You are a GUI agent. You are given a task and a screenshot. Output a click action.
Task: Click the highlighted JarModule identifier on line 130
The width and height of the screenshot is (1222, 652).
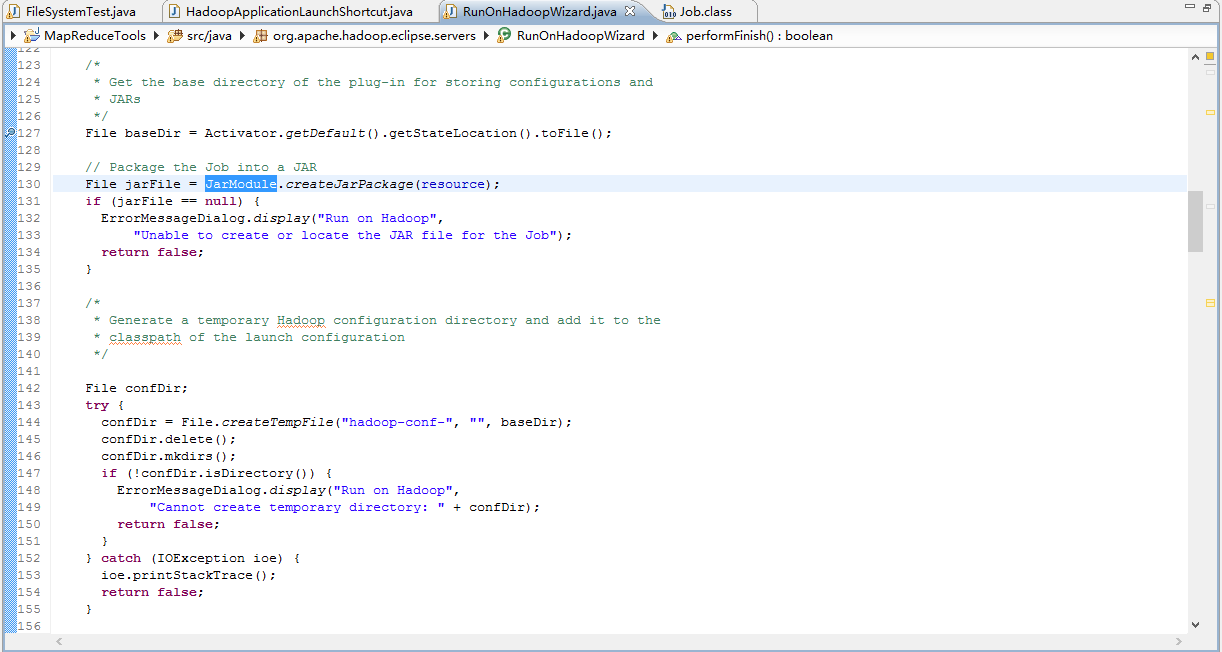tap(241, 184)
